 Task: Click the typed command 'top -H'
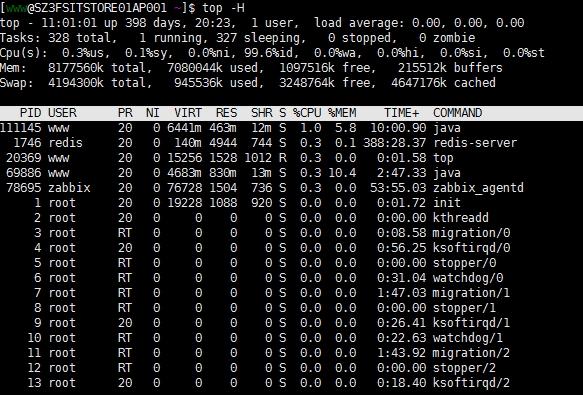[223, 8]
